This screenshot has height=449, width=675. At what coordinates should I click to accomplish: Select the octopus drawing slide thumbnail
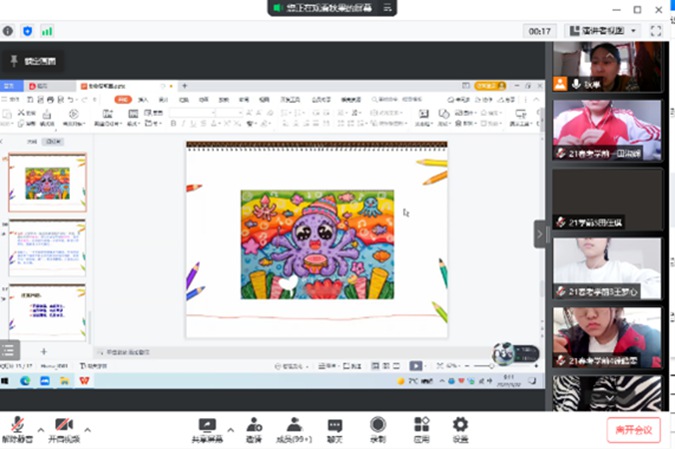(47, 182)
